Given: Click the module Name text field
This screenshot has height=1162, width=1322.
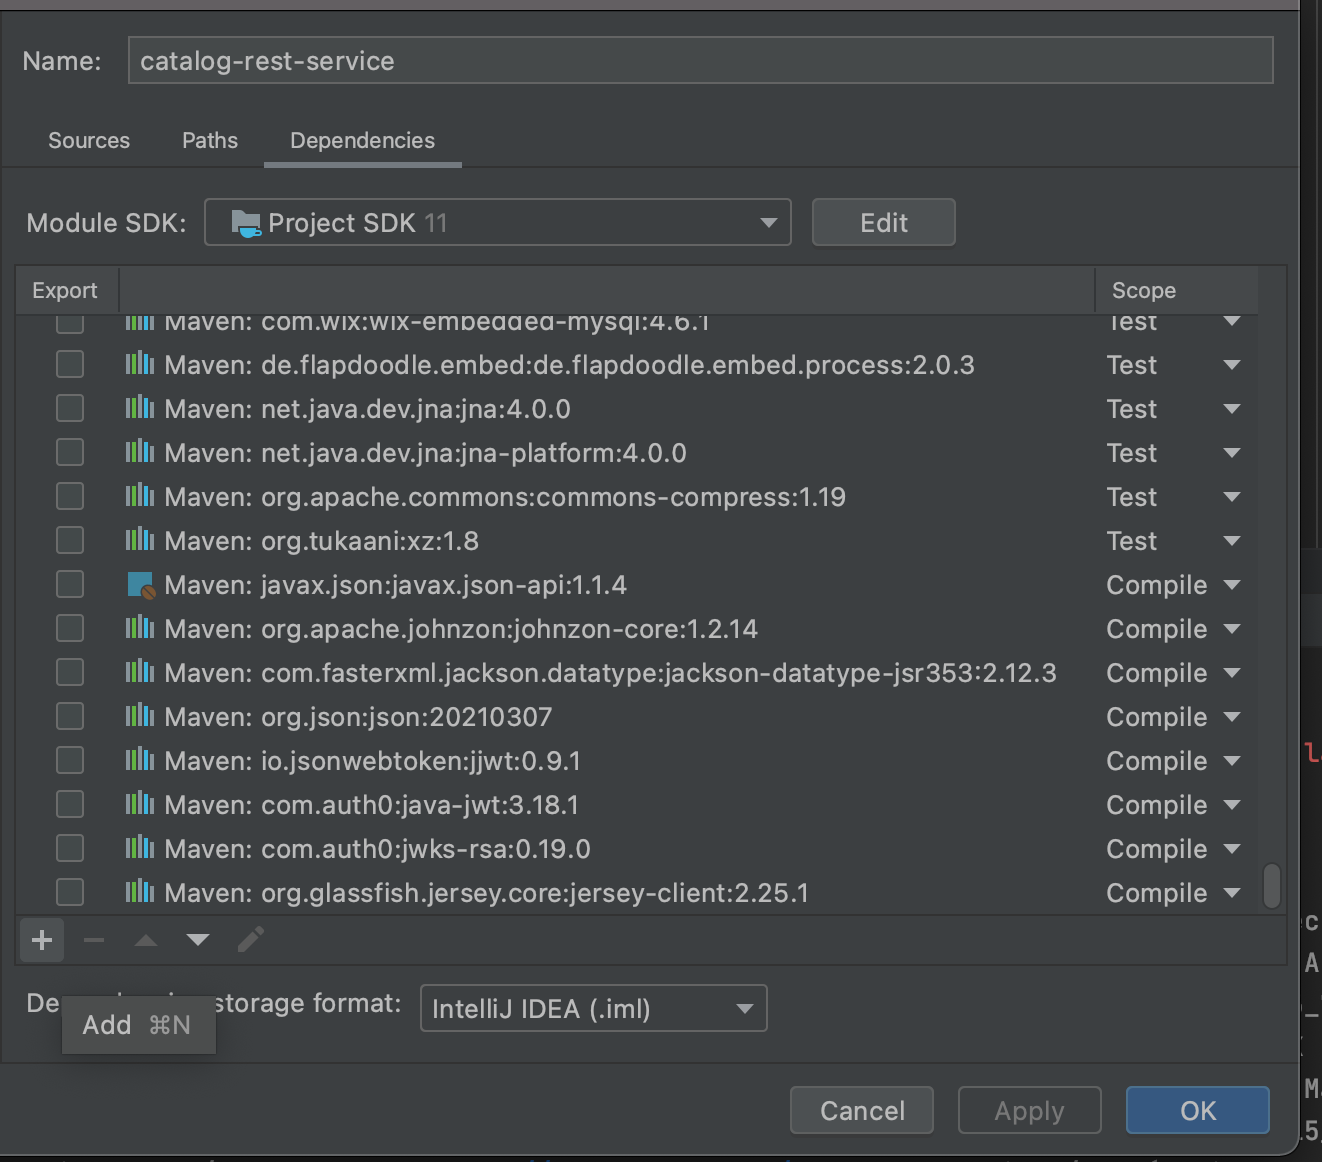Looking at the screenshot, I should pos(700,61).
